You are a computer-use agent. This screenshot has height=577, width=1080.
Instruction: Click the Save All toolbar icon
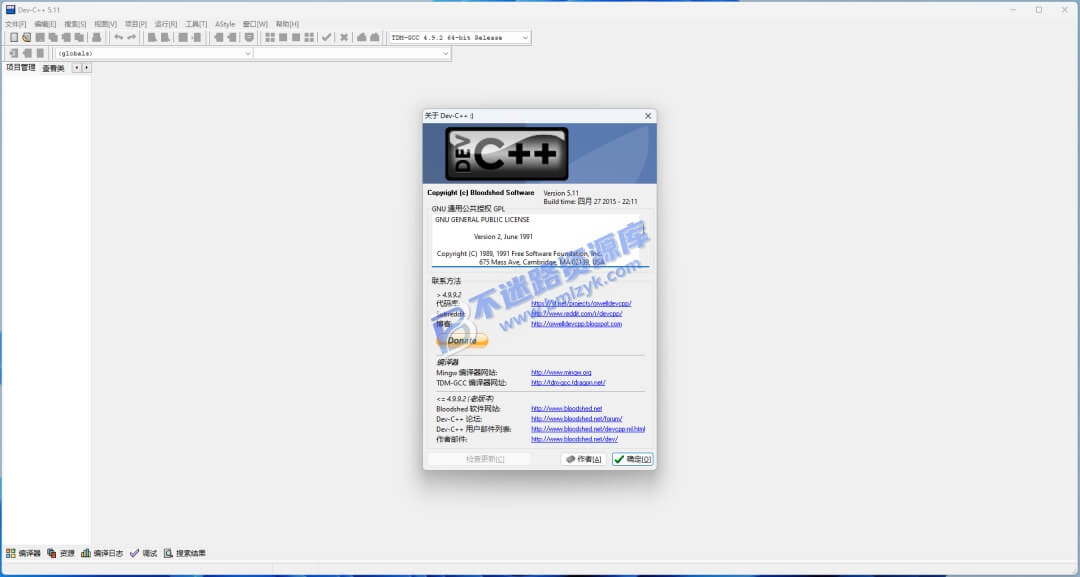[53, 37]
